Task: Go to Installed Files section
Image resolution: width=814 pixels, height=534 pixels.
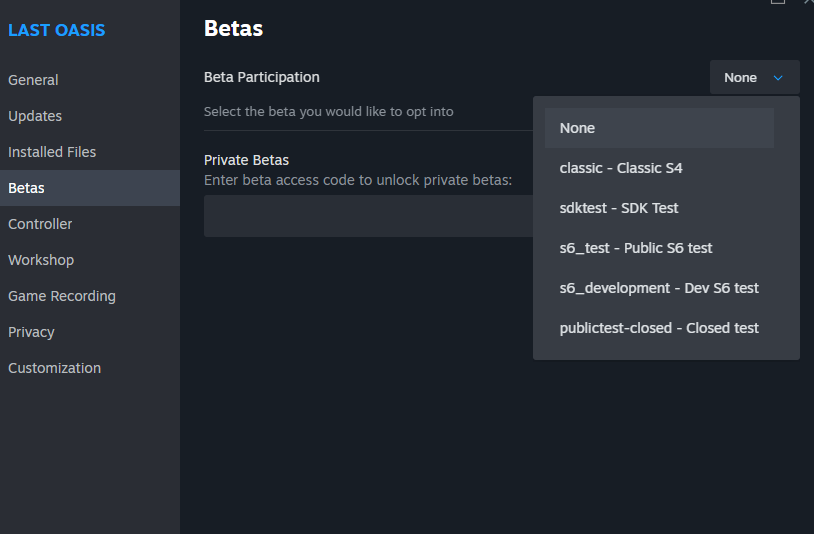Action: click(90, 152)
